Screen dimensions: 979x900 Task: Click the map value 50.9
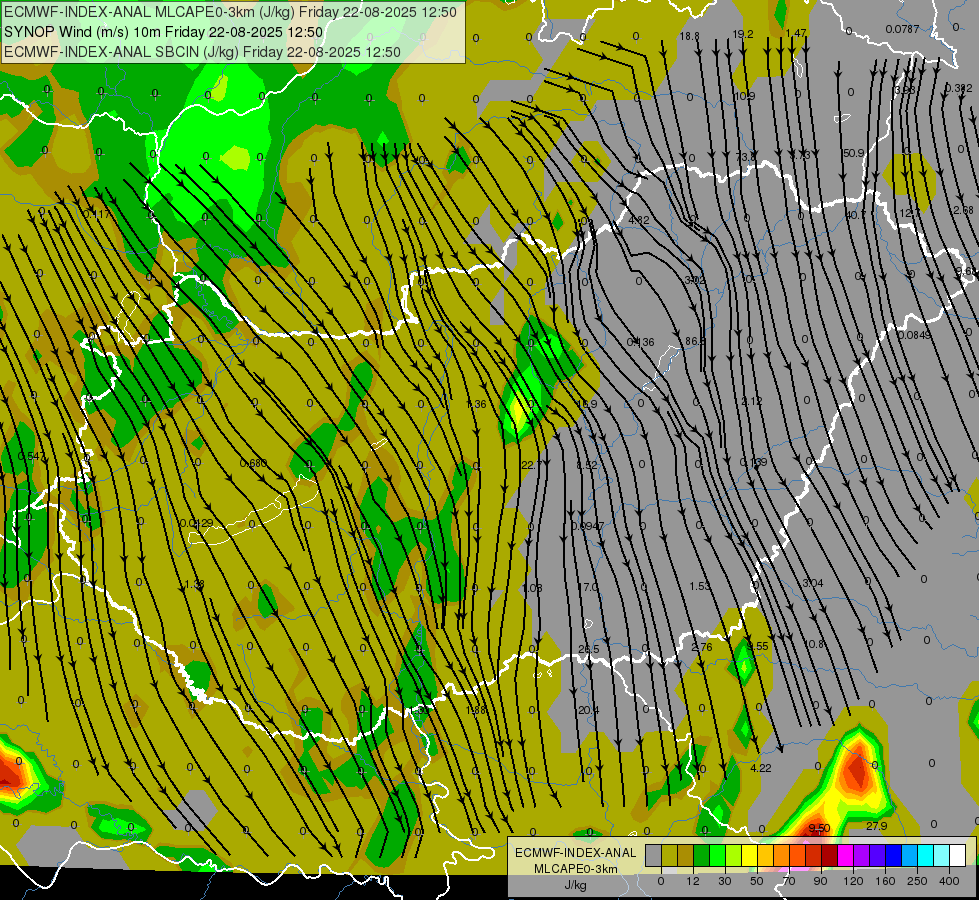pyautogui.click(x=854, y=153)
